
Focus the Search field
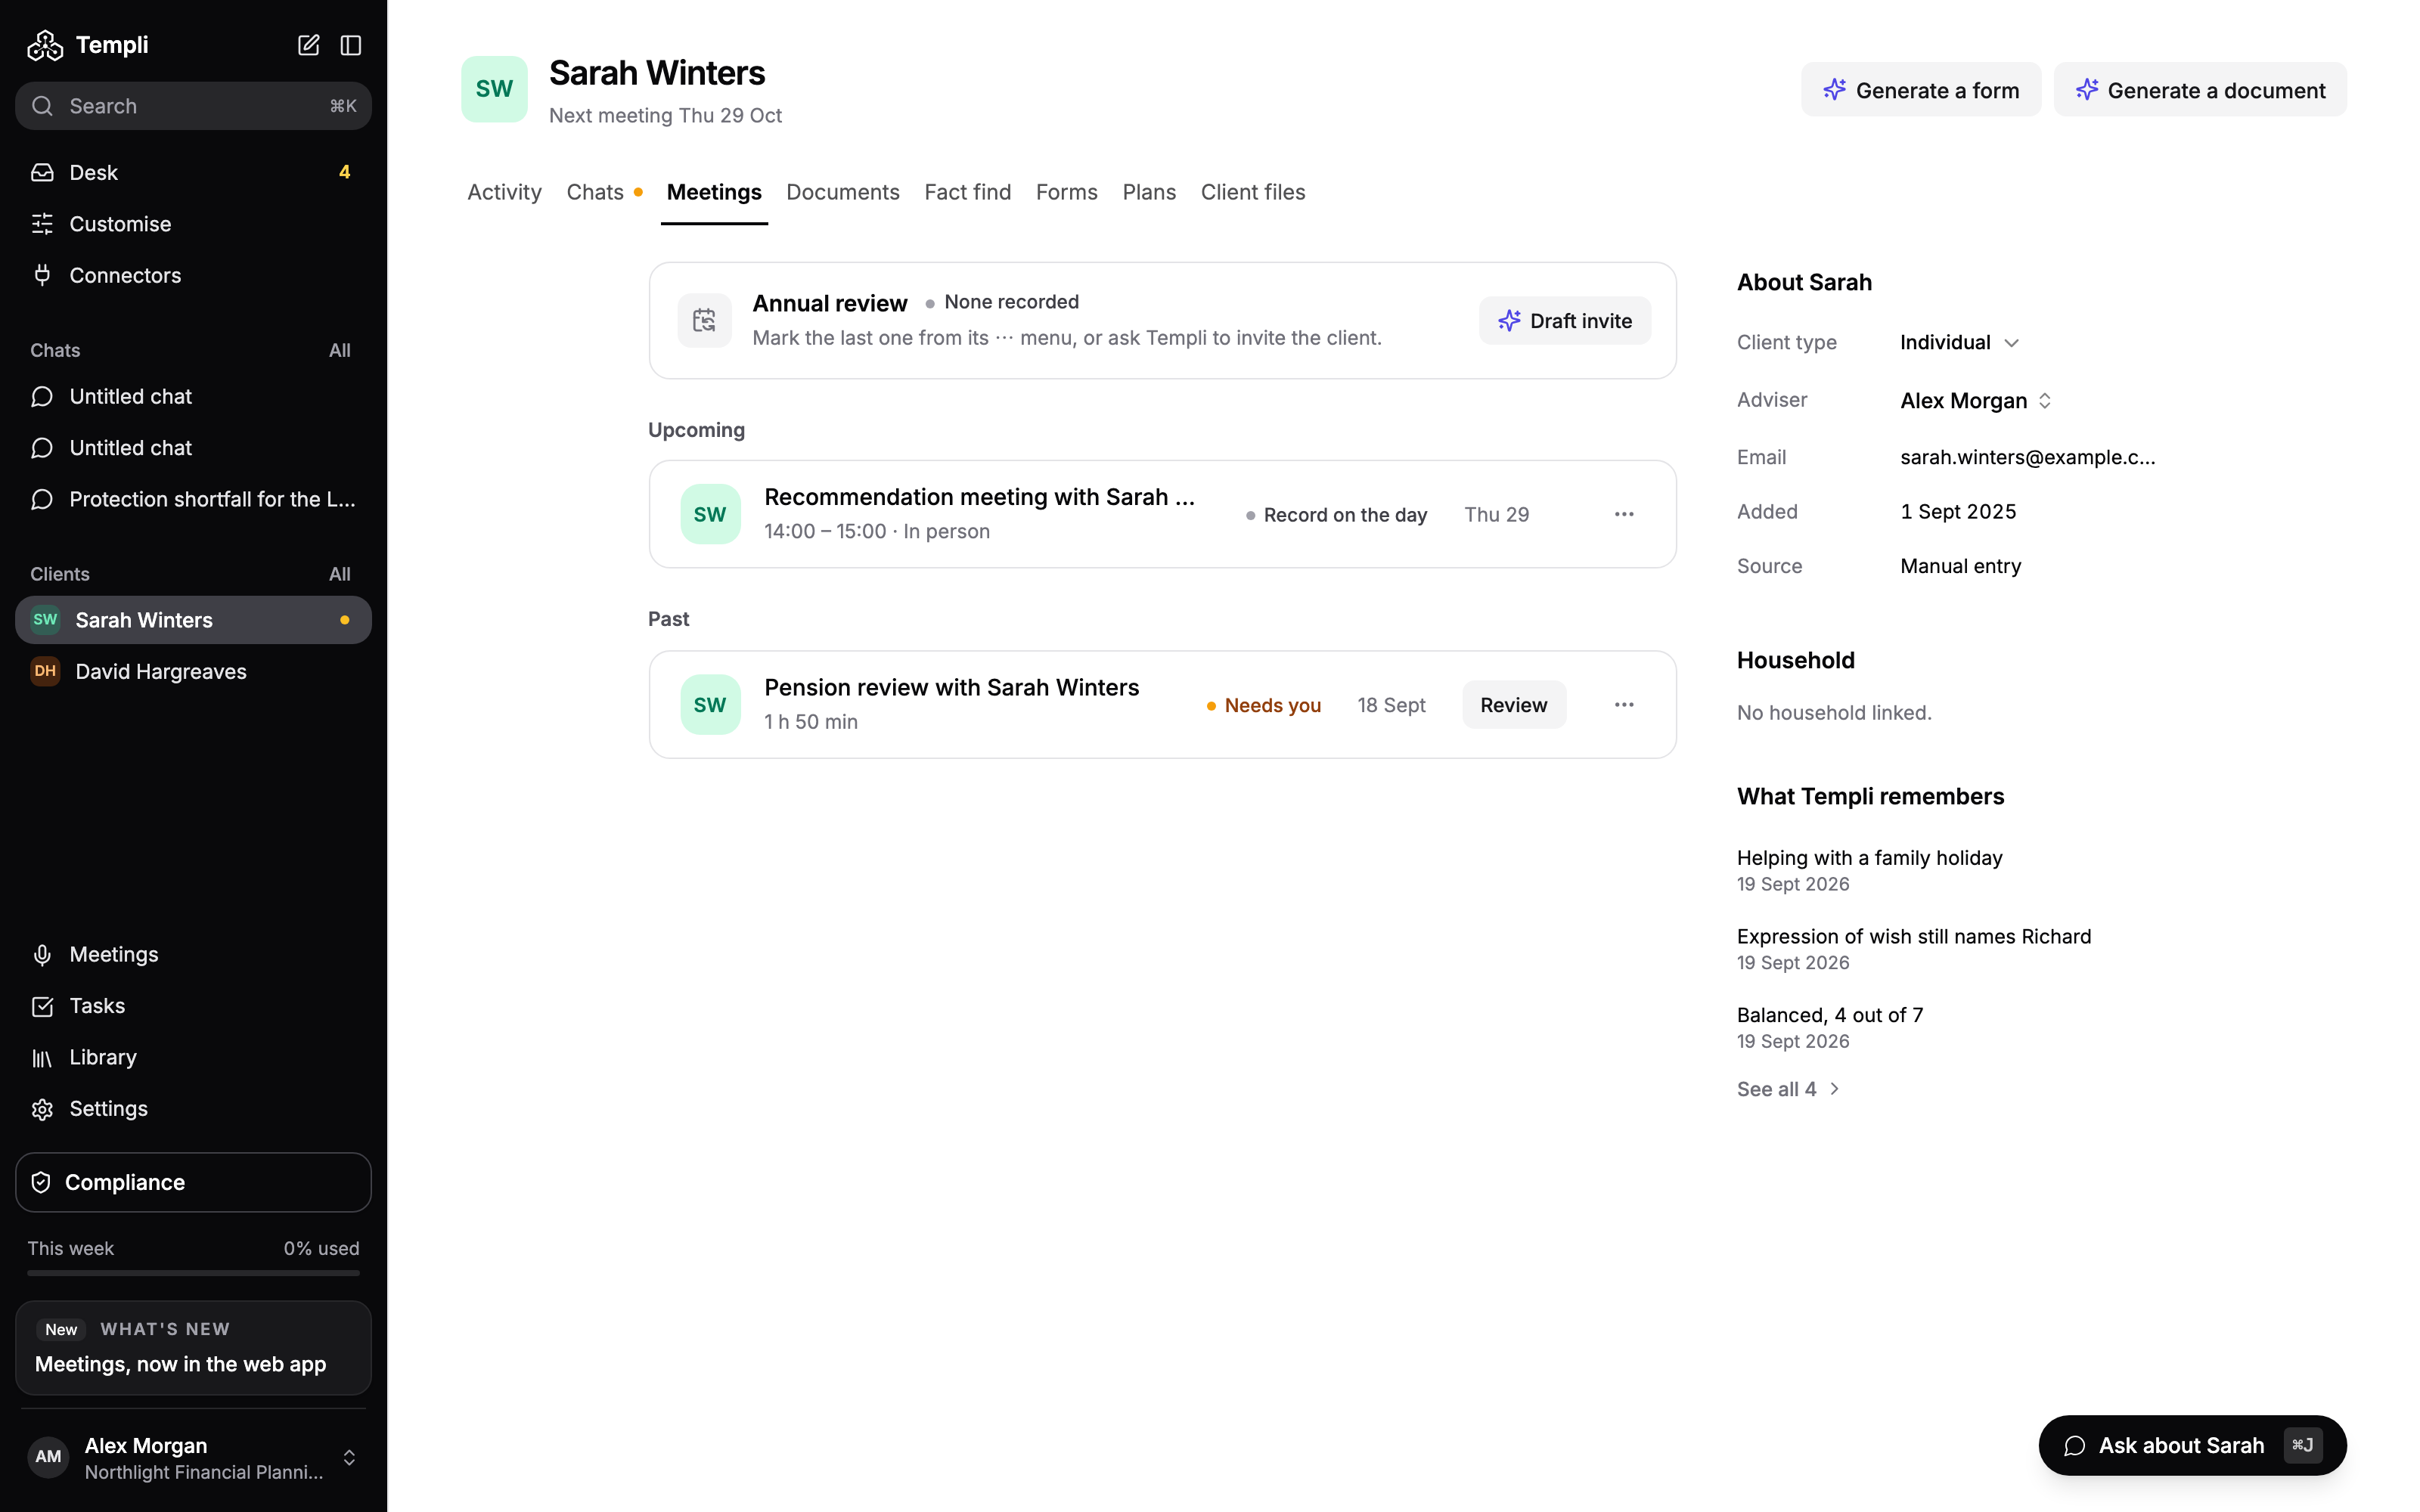pos(193,106)
